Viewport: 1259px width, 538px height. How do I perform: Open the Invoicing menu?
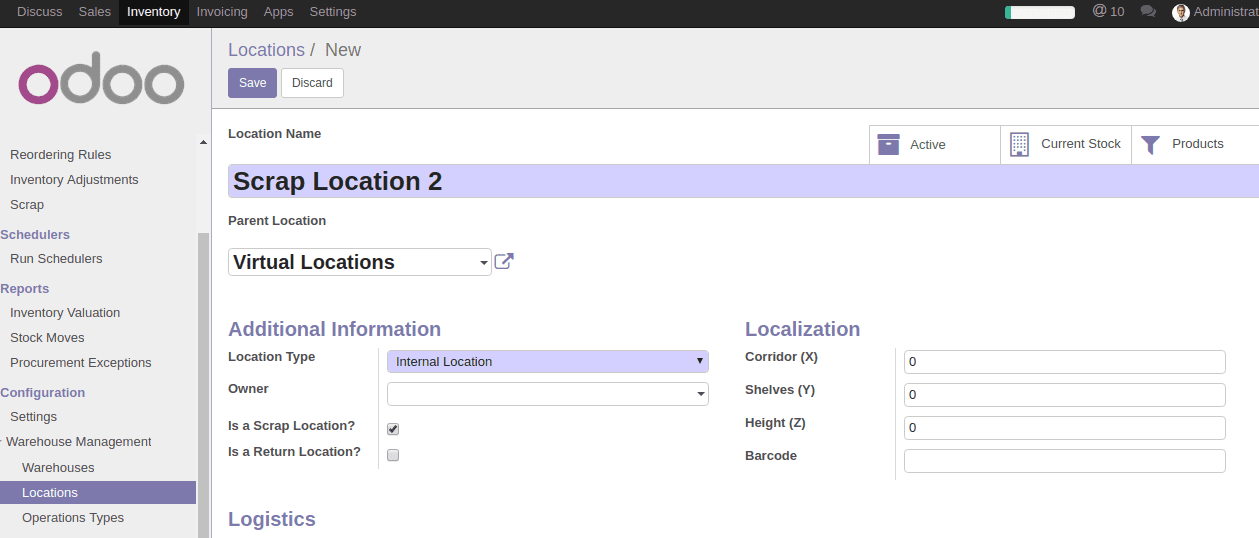[x=222, y=12]
